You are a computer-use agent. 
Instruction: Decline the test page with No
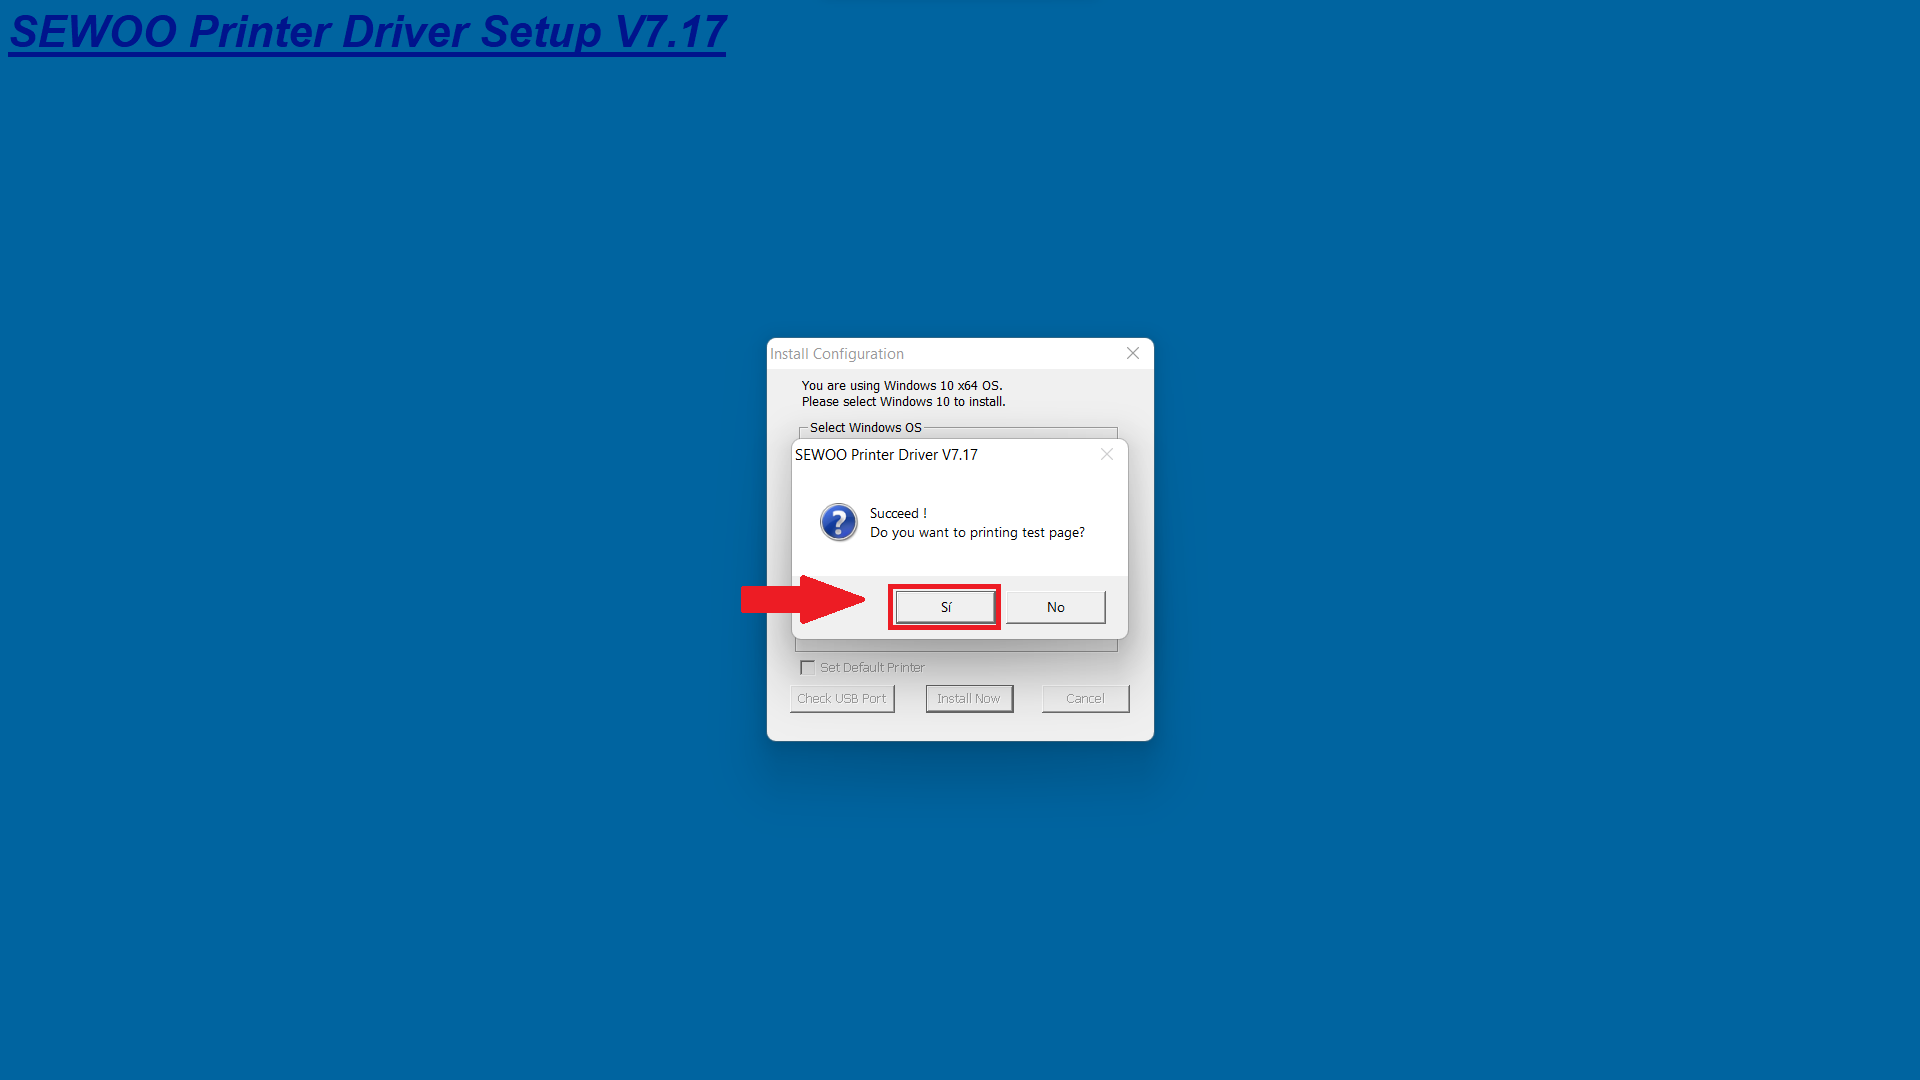pyautogui.click(x=1055, y=607)
